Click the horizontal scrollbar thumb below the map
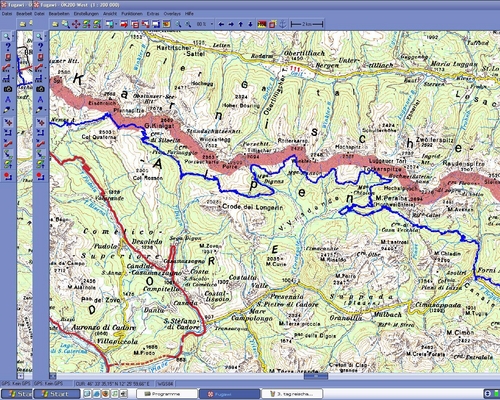The height and width of the screenshot is (400, 500). [x=316, y=376]
